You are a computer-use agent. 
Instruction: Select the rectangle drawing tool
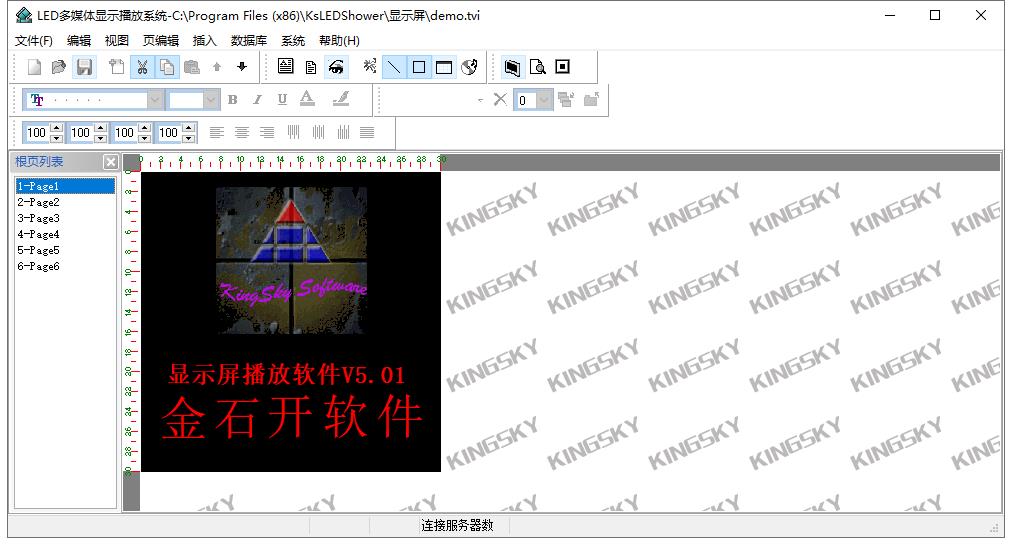click(x=419, y=67)
